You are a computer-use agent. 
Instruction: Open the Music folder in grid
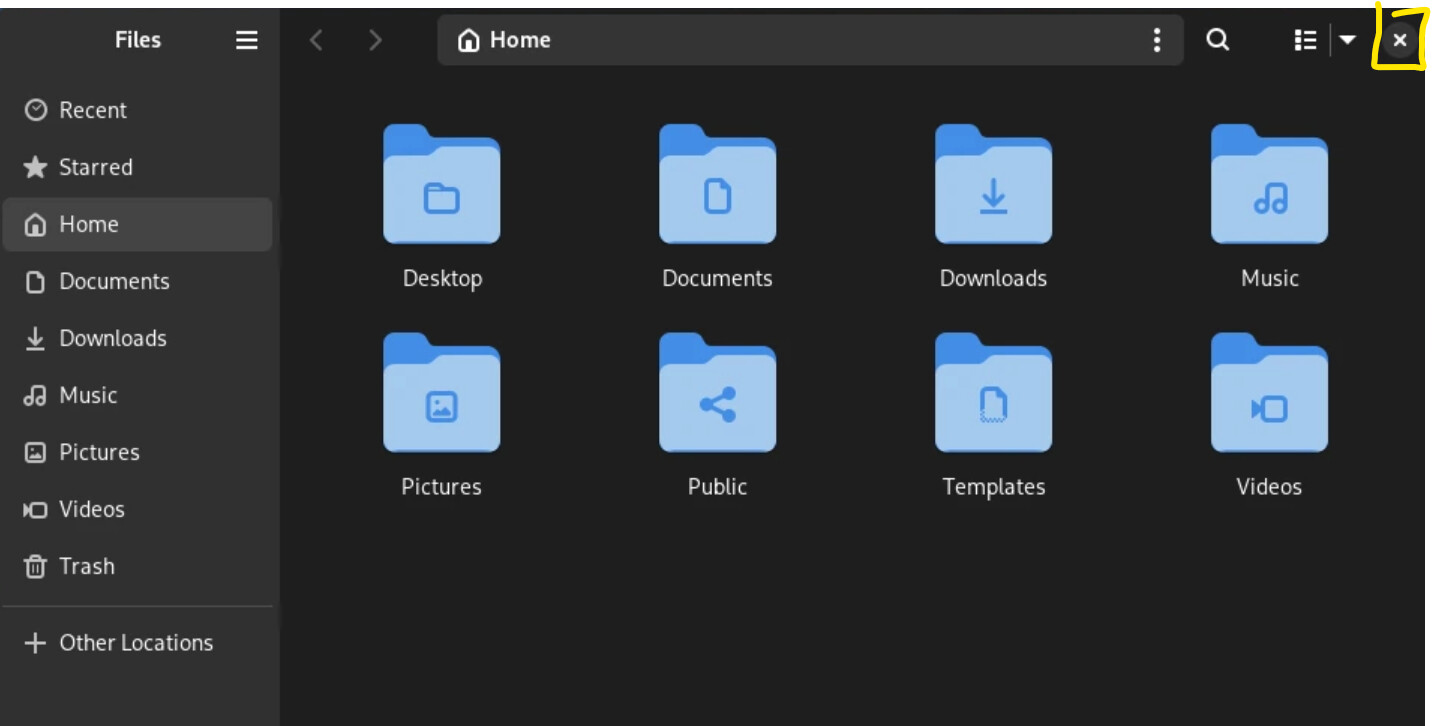pos(1269,186)
